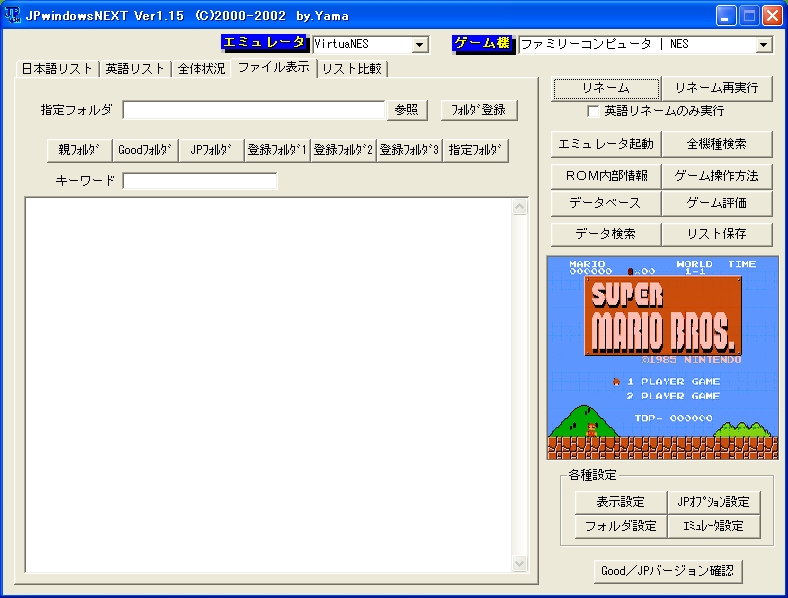Viewport: 788px width, 598px height.
Task: Close the JPwindowsNEXT window
Action: pos(772,16)
